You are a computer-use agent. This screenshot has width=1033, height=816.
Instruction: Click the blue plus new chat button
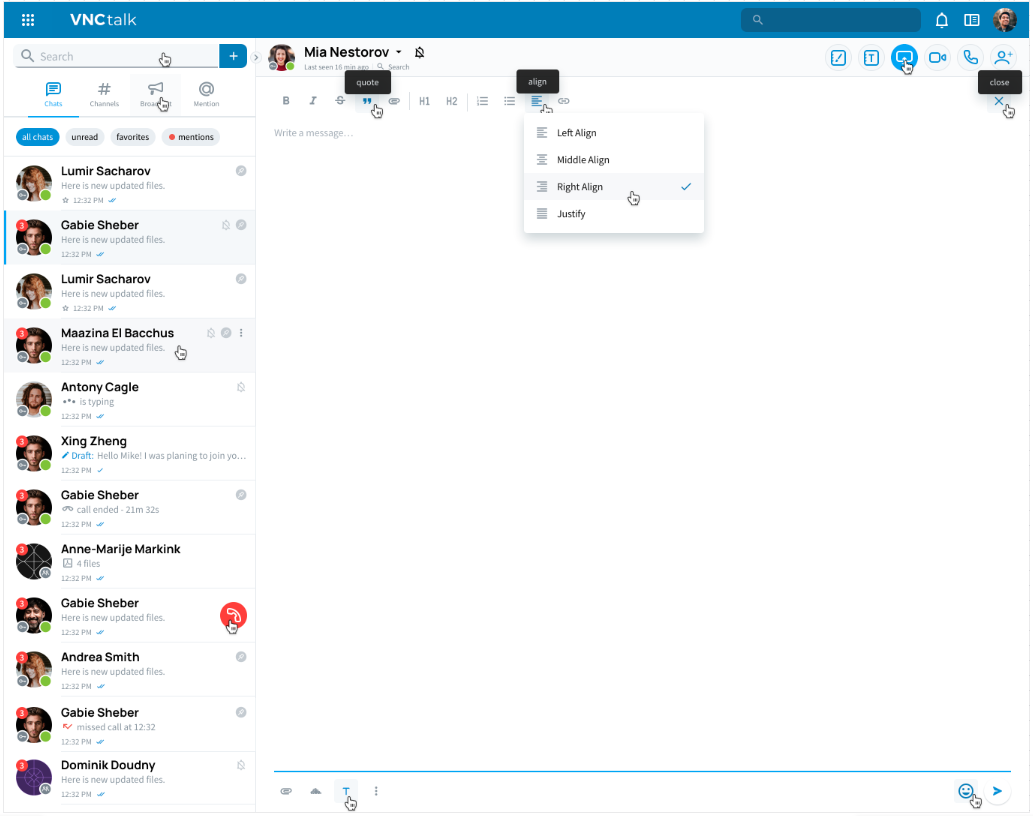[x=233, y=56]
